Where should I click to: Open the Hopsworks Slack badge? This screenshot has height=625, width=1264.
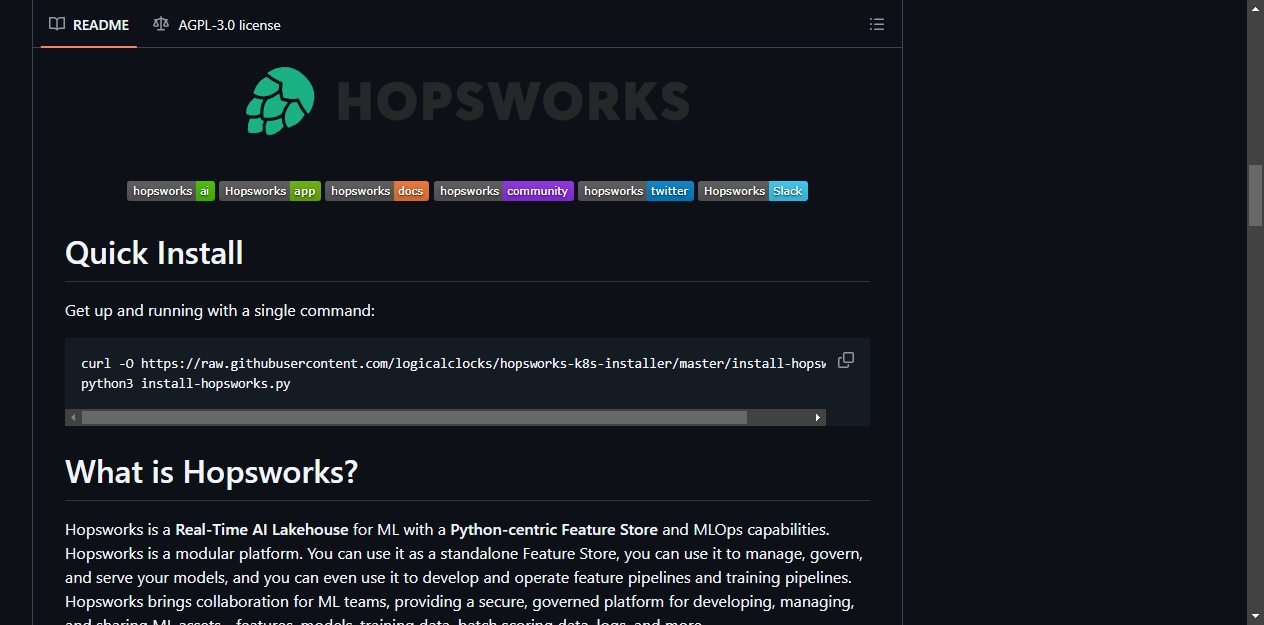click(753, 191)
